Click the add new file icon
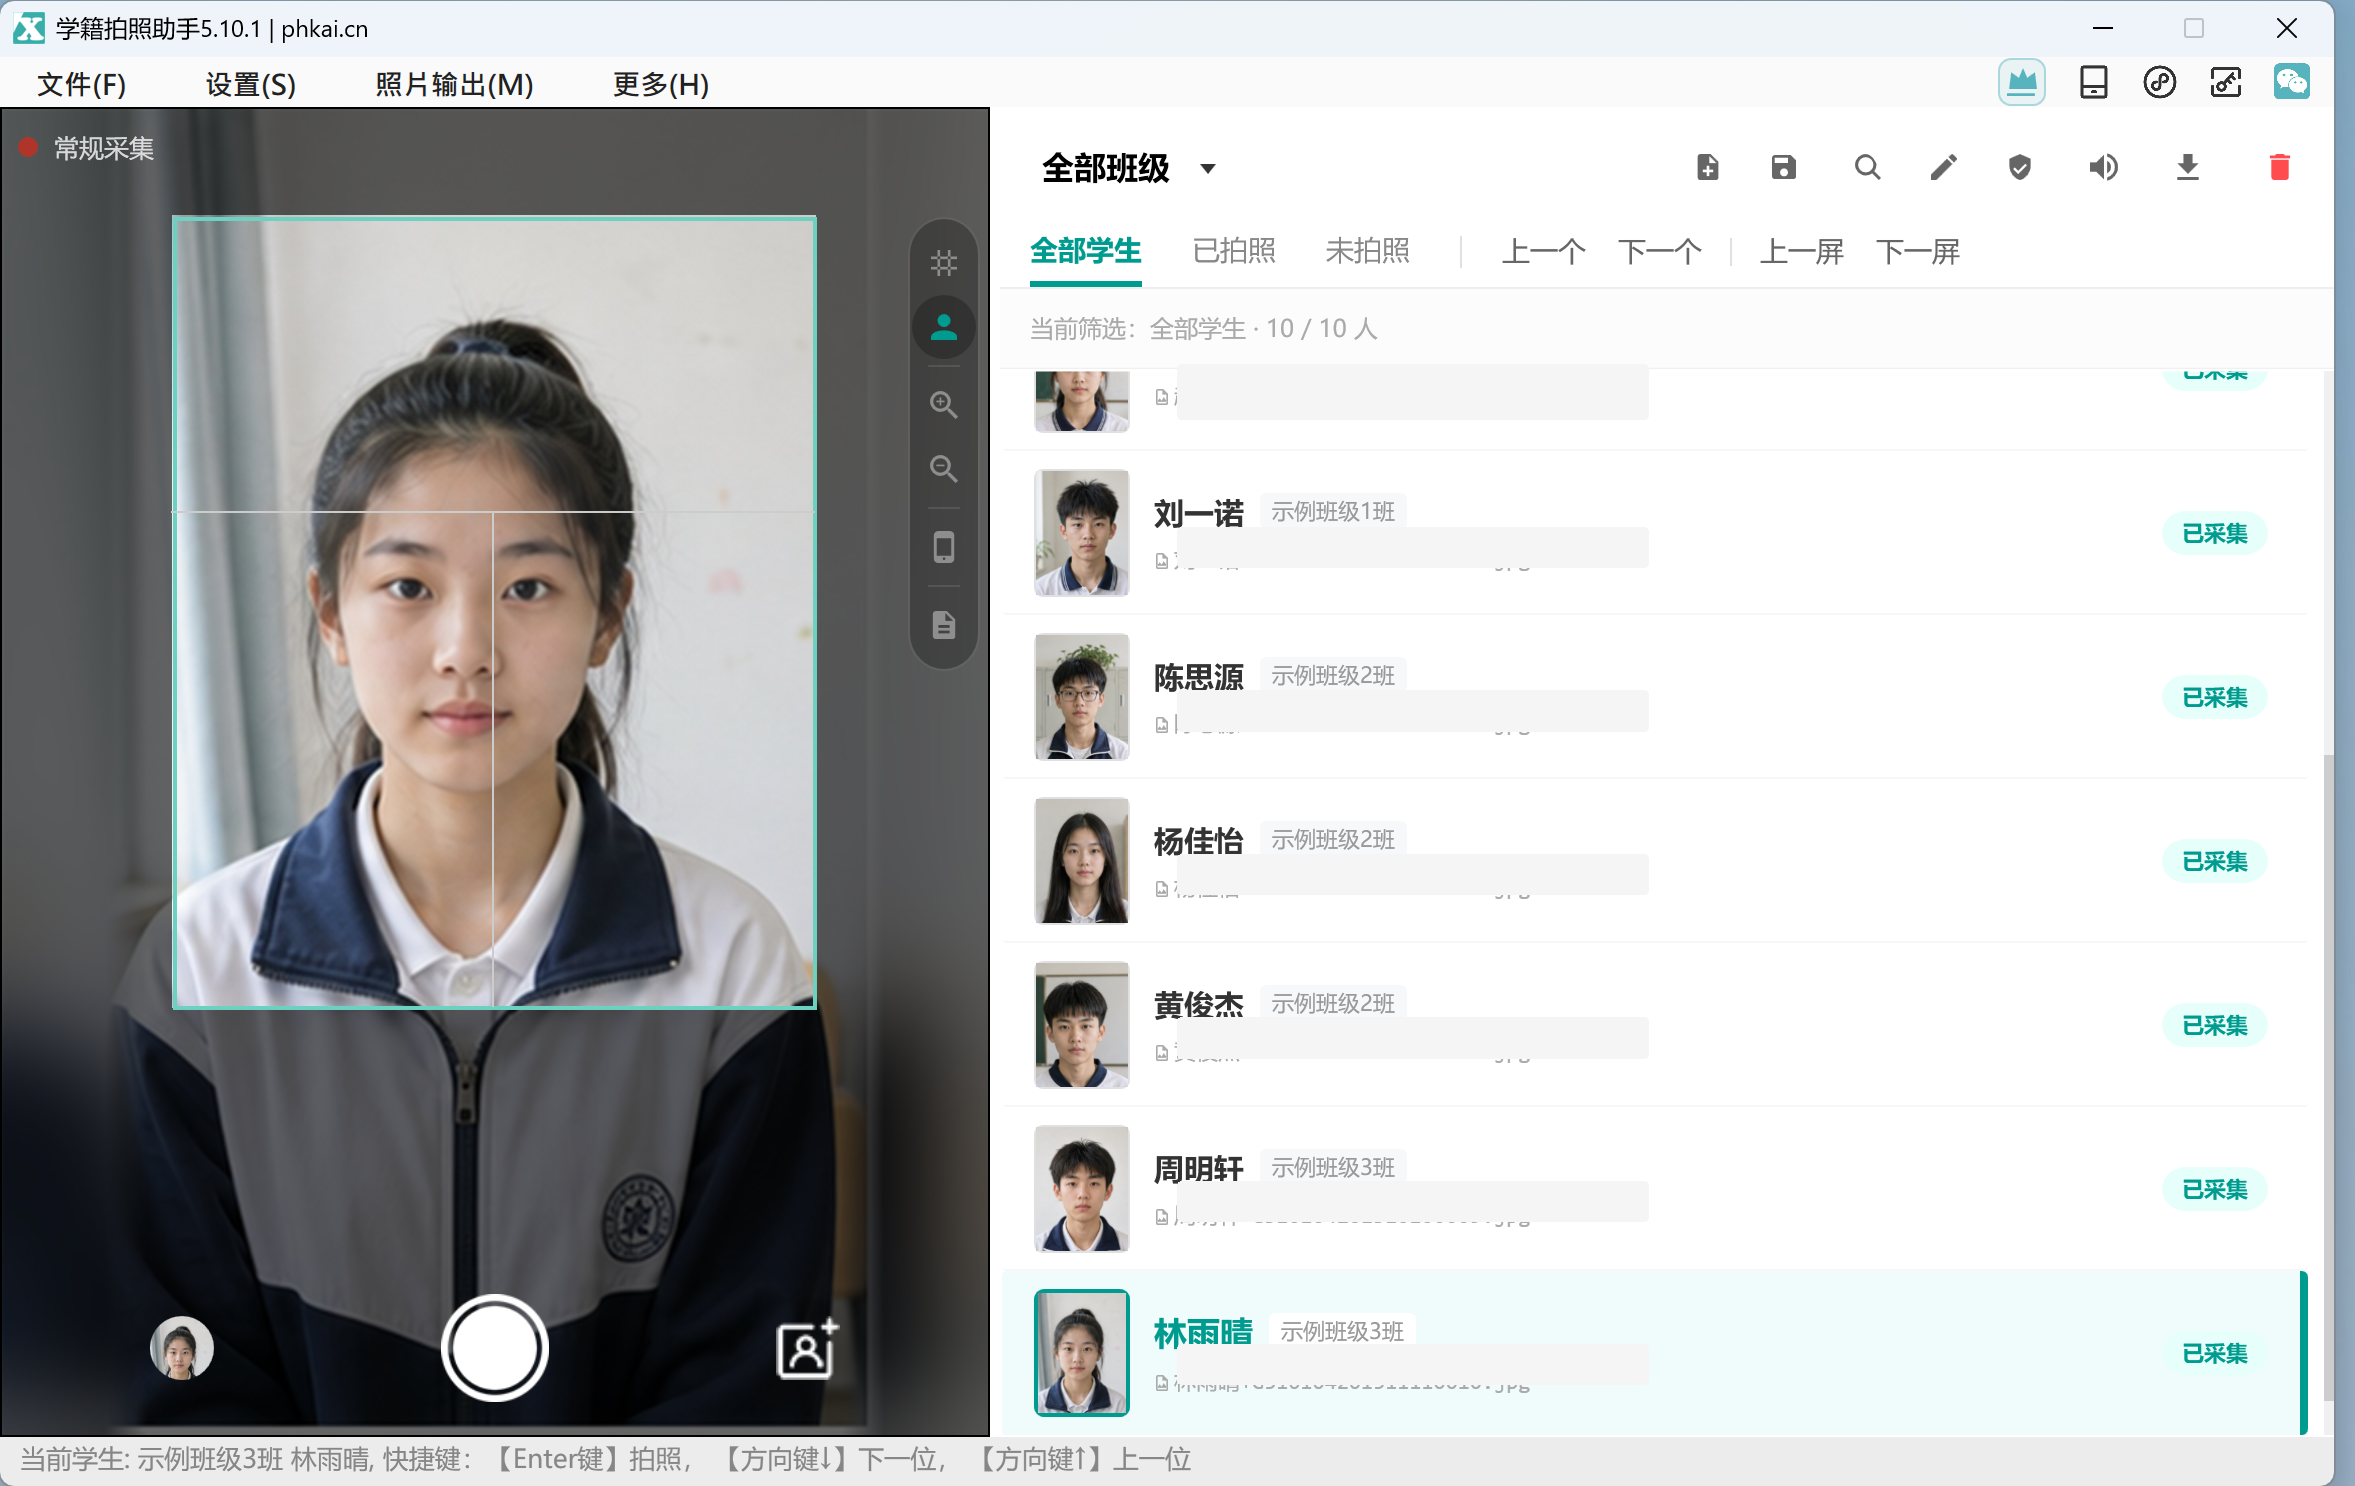The height and width of the screenshot is (1486, 2355). point(1707,167)
